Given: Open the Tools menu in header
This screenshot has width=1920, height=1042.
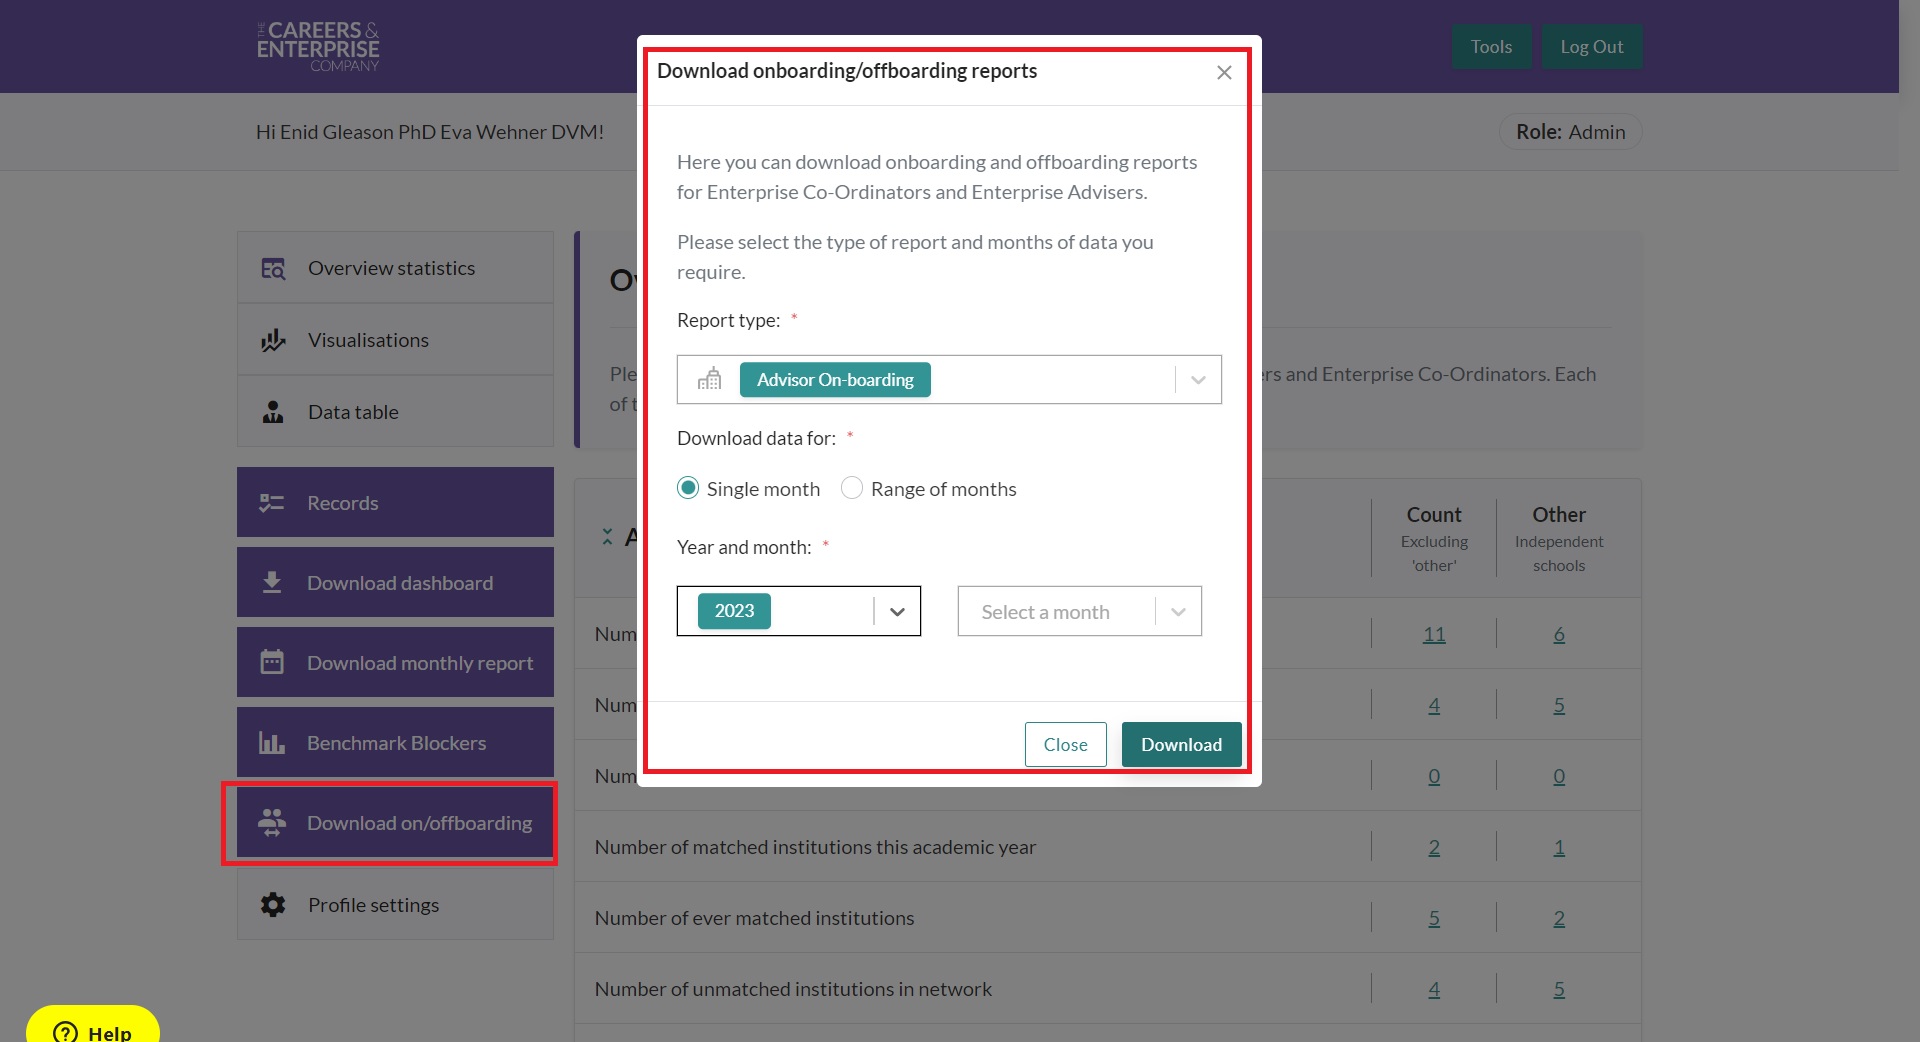Looking at the screenshot, I should click(1490, 47).
